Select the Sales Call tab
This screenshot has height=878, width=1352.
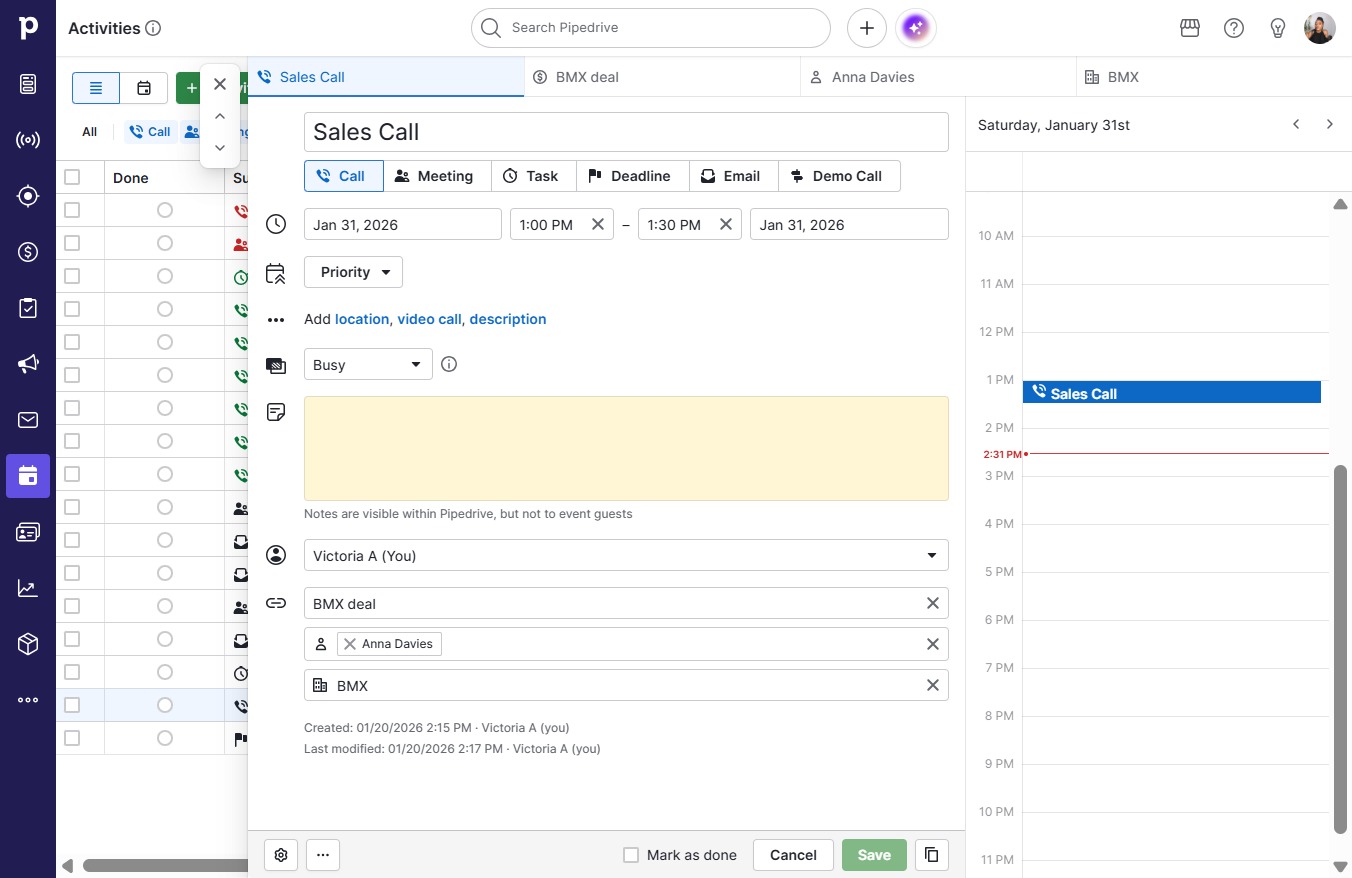(386, 76)
